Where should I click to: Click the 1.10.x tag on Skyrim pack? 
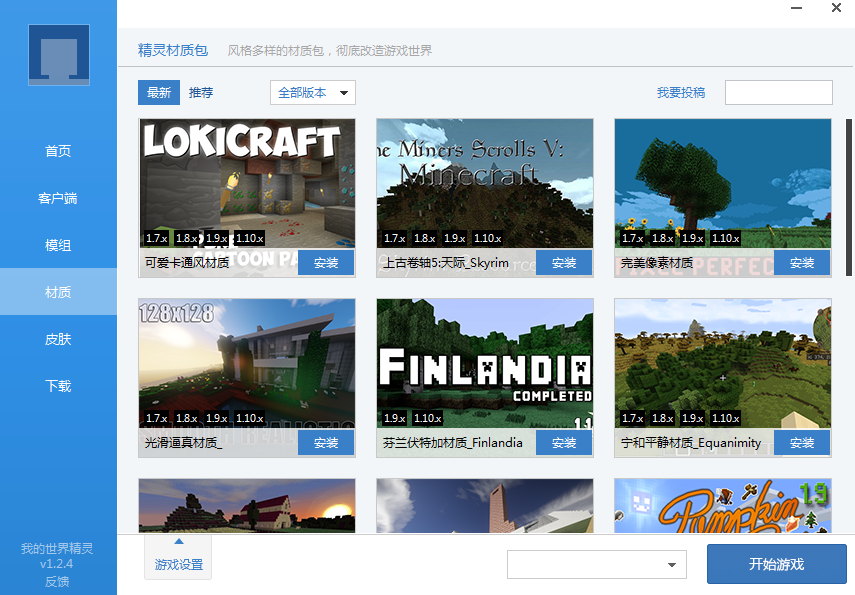487,238
